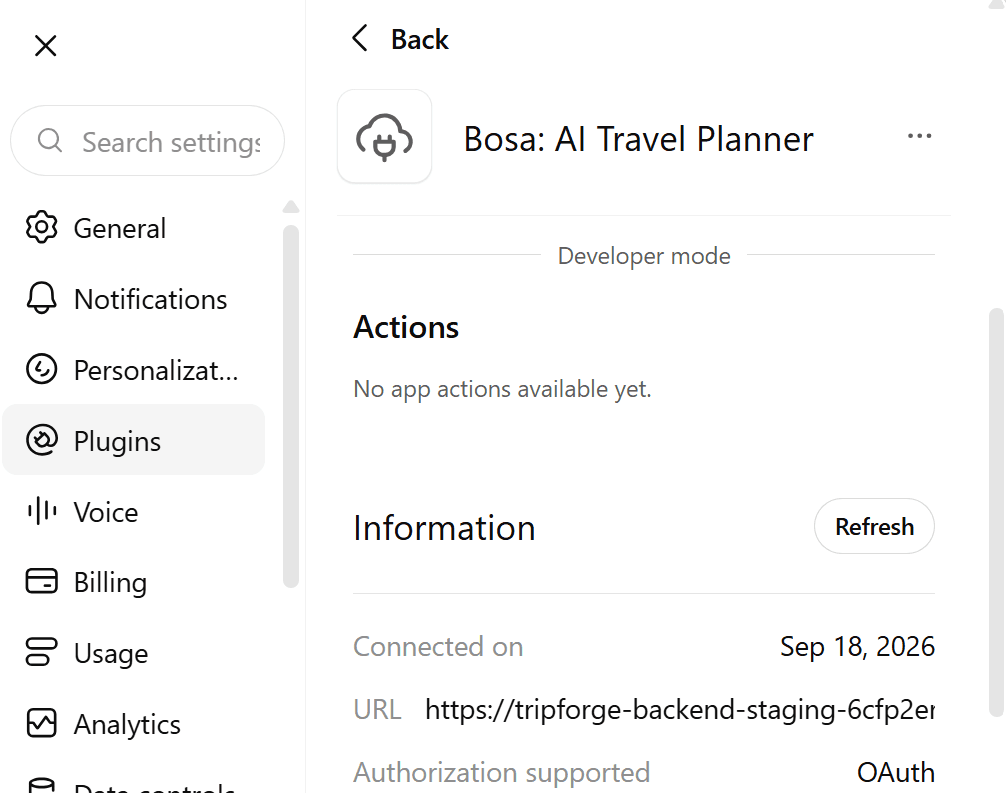Click the back chevron arrow
Image resolution: width=1006 pixels, height=793 pixels.
point(360,38)
